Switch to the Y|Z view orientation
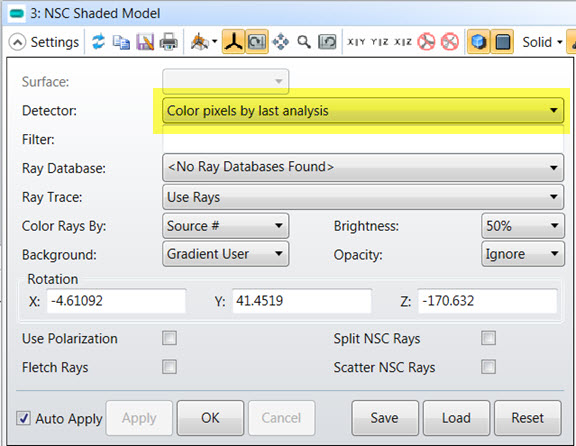 click(x=379, y=42)
